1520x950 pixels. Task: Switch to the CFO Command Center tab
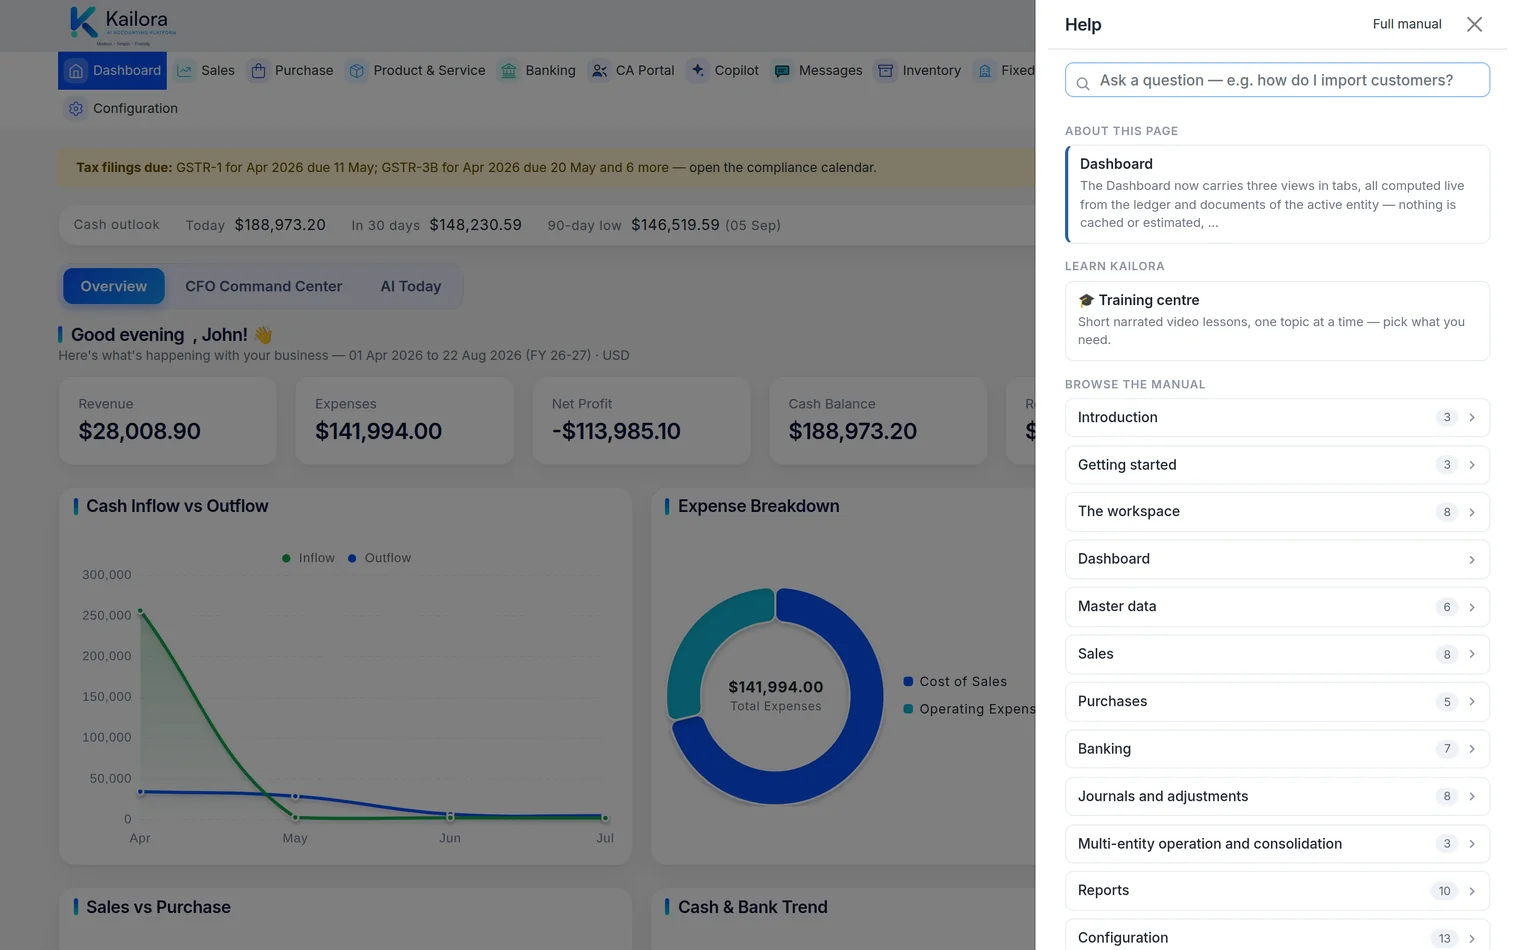263,286
